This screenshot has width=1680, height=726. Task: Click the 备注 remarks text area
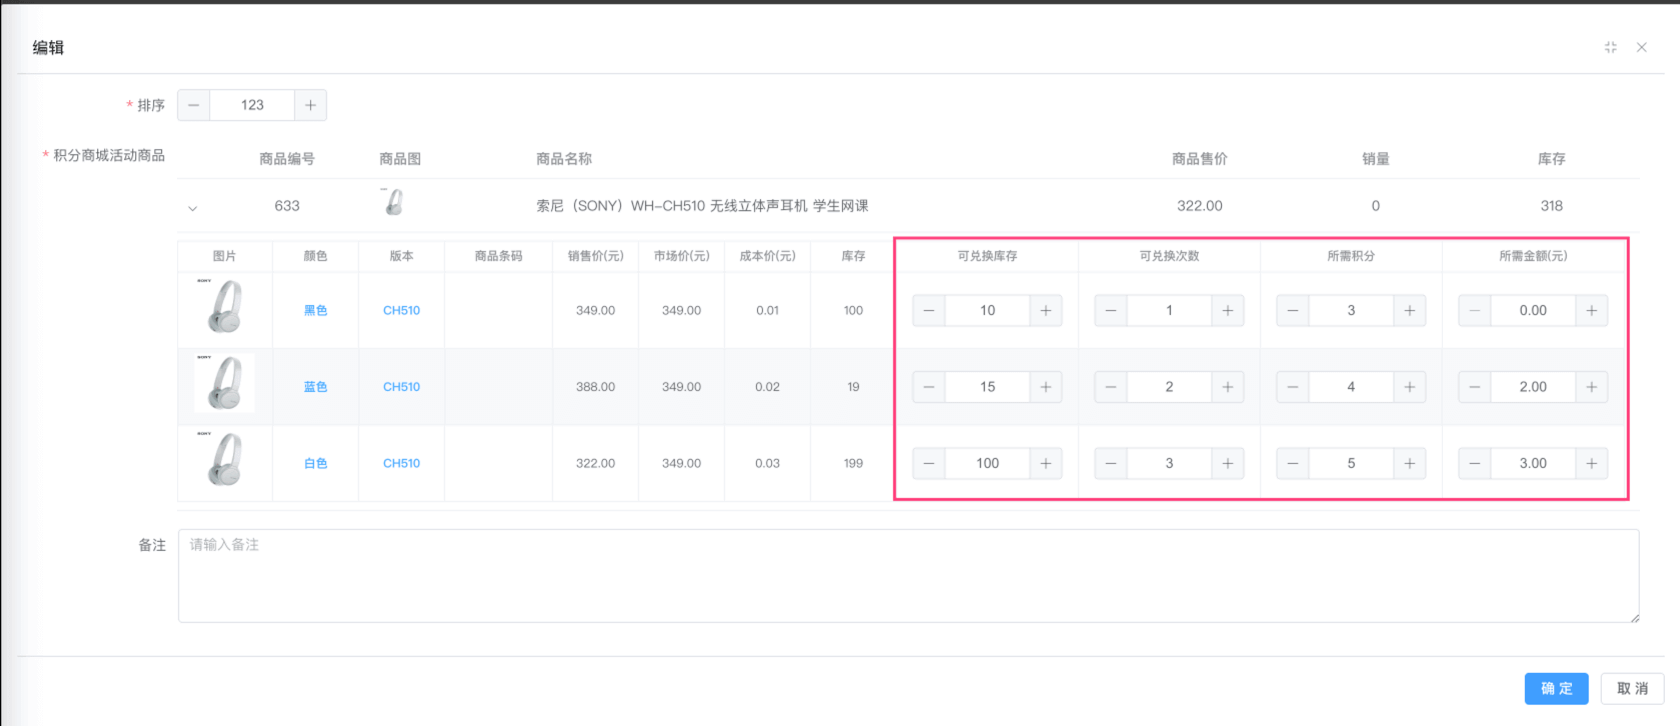pyautogui.click(x=908, y=576)
